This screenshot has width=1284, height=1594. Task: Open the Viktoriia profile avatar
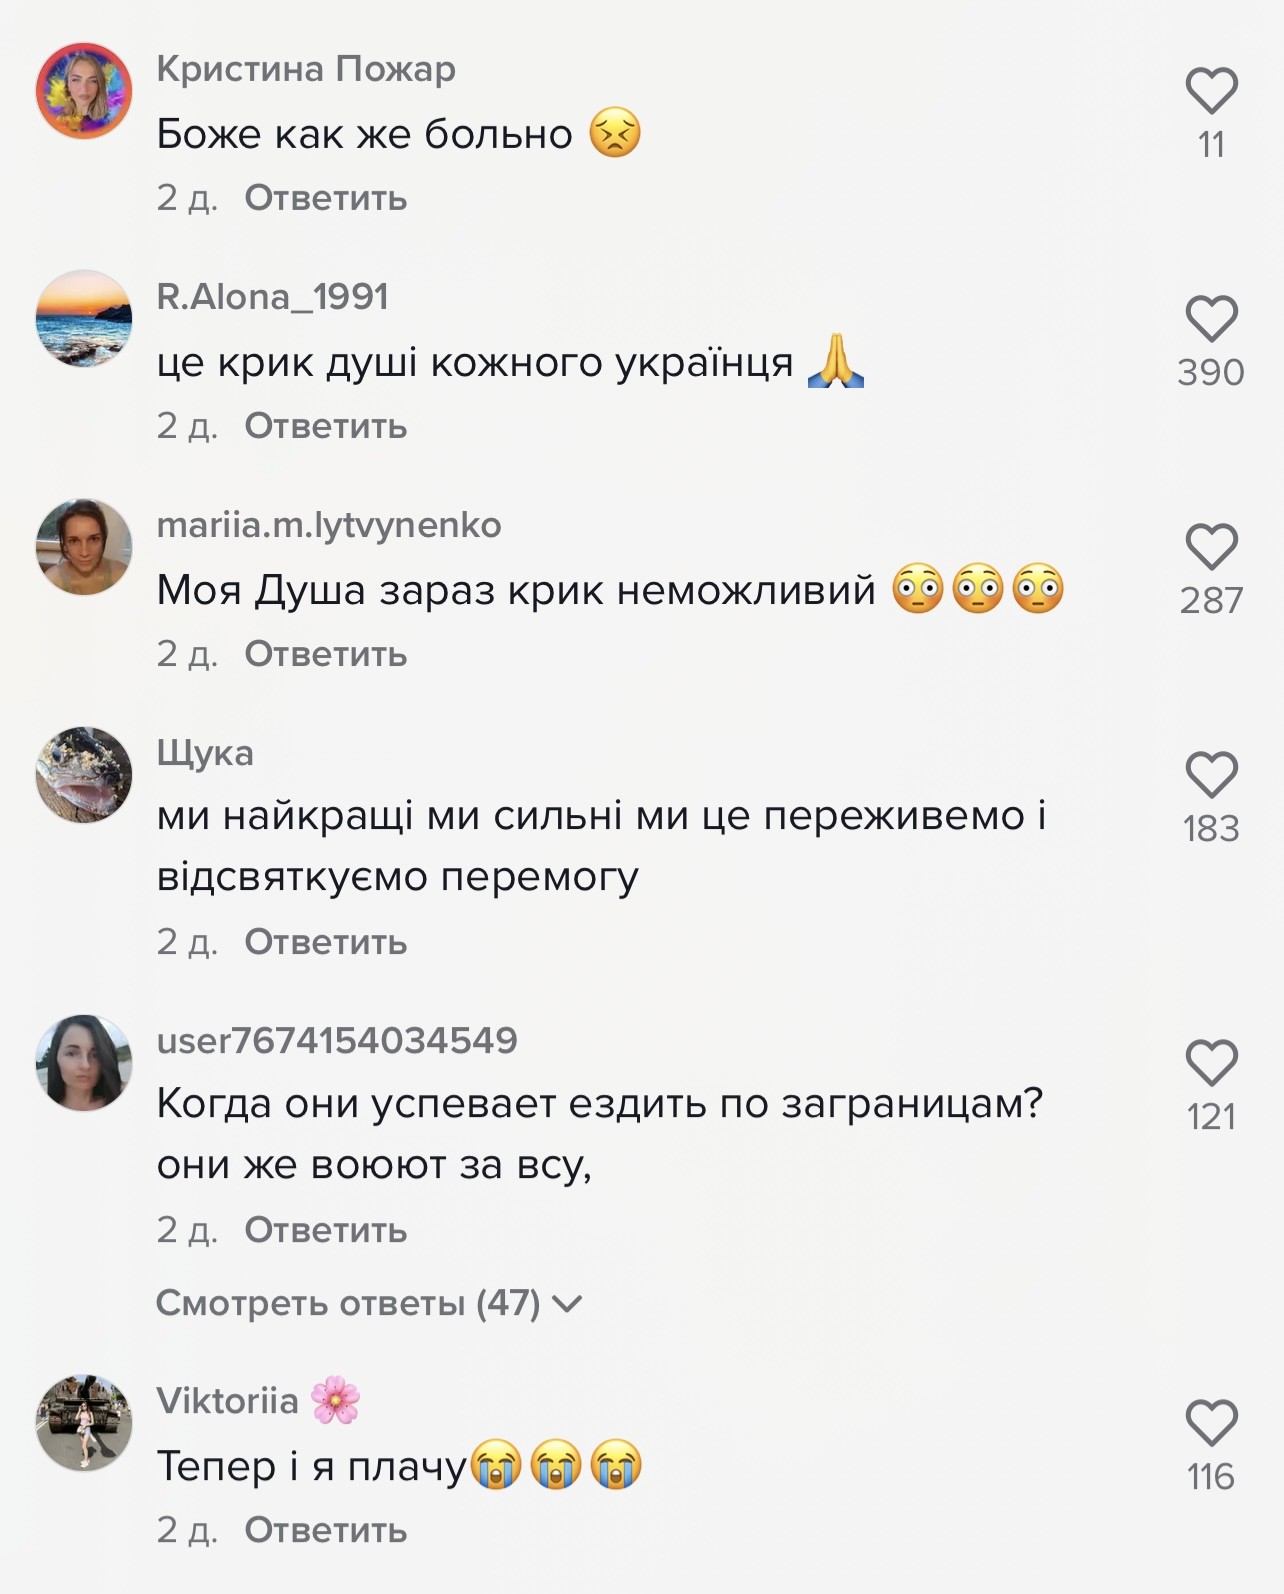coord(84,1423)
